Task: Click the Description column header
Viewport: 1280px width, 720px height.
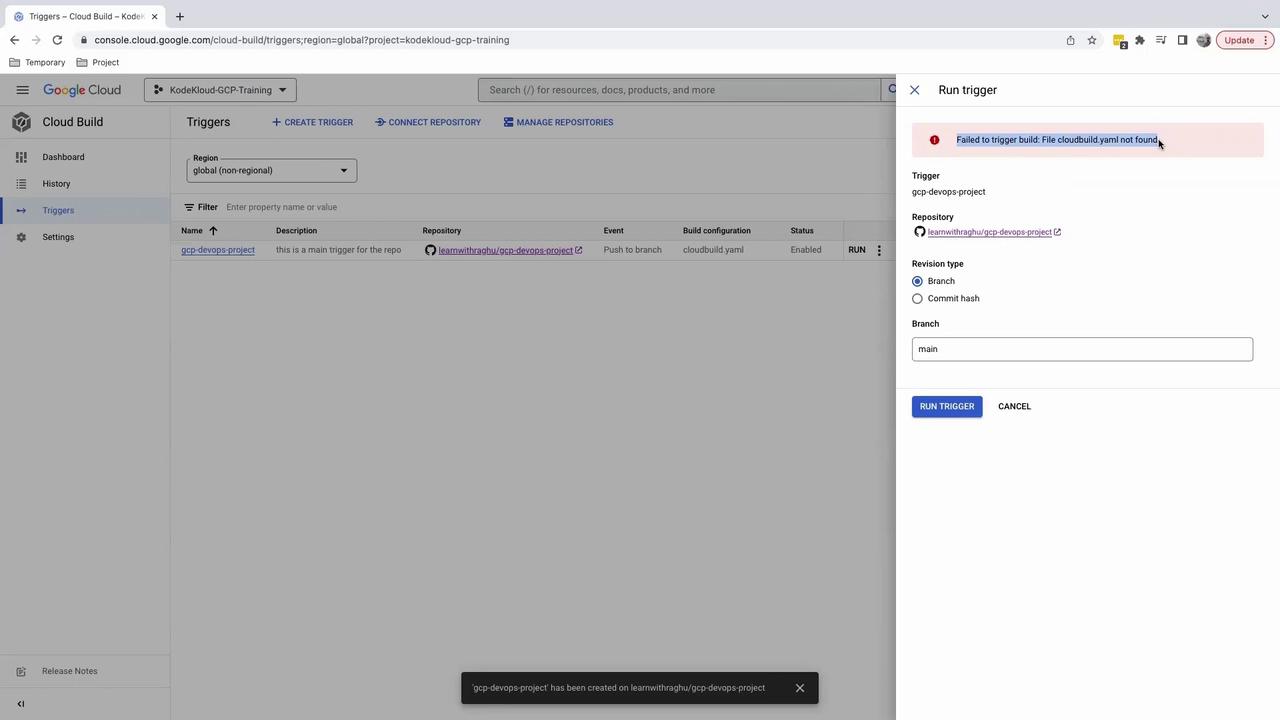Action: [296, 231]
